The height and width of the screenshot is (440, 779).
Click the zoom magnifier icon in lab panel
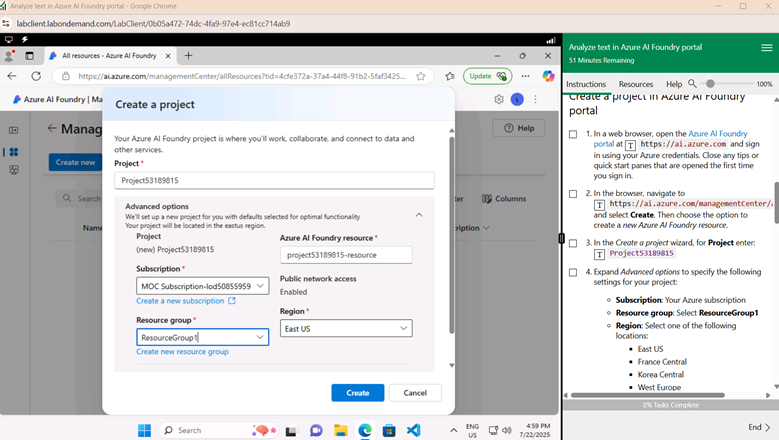click(x=692, y=84)
